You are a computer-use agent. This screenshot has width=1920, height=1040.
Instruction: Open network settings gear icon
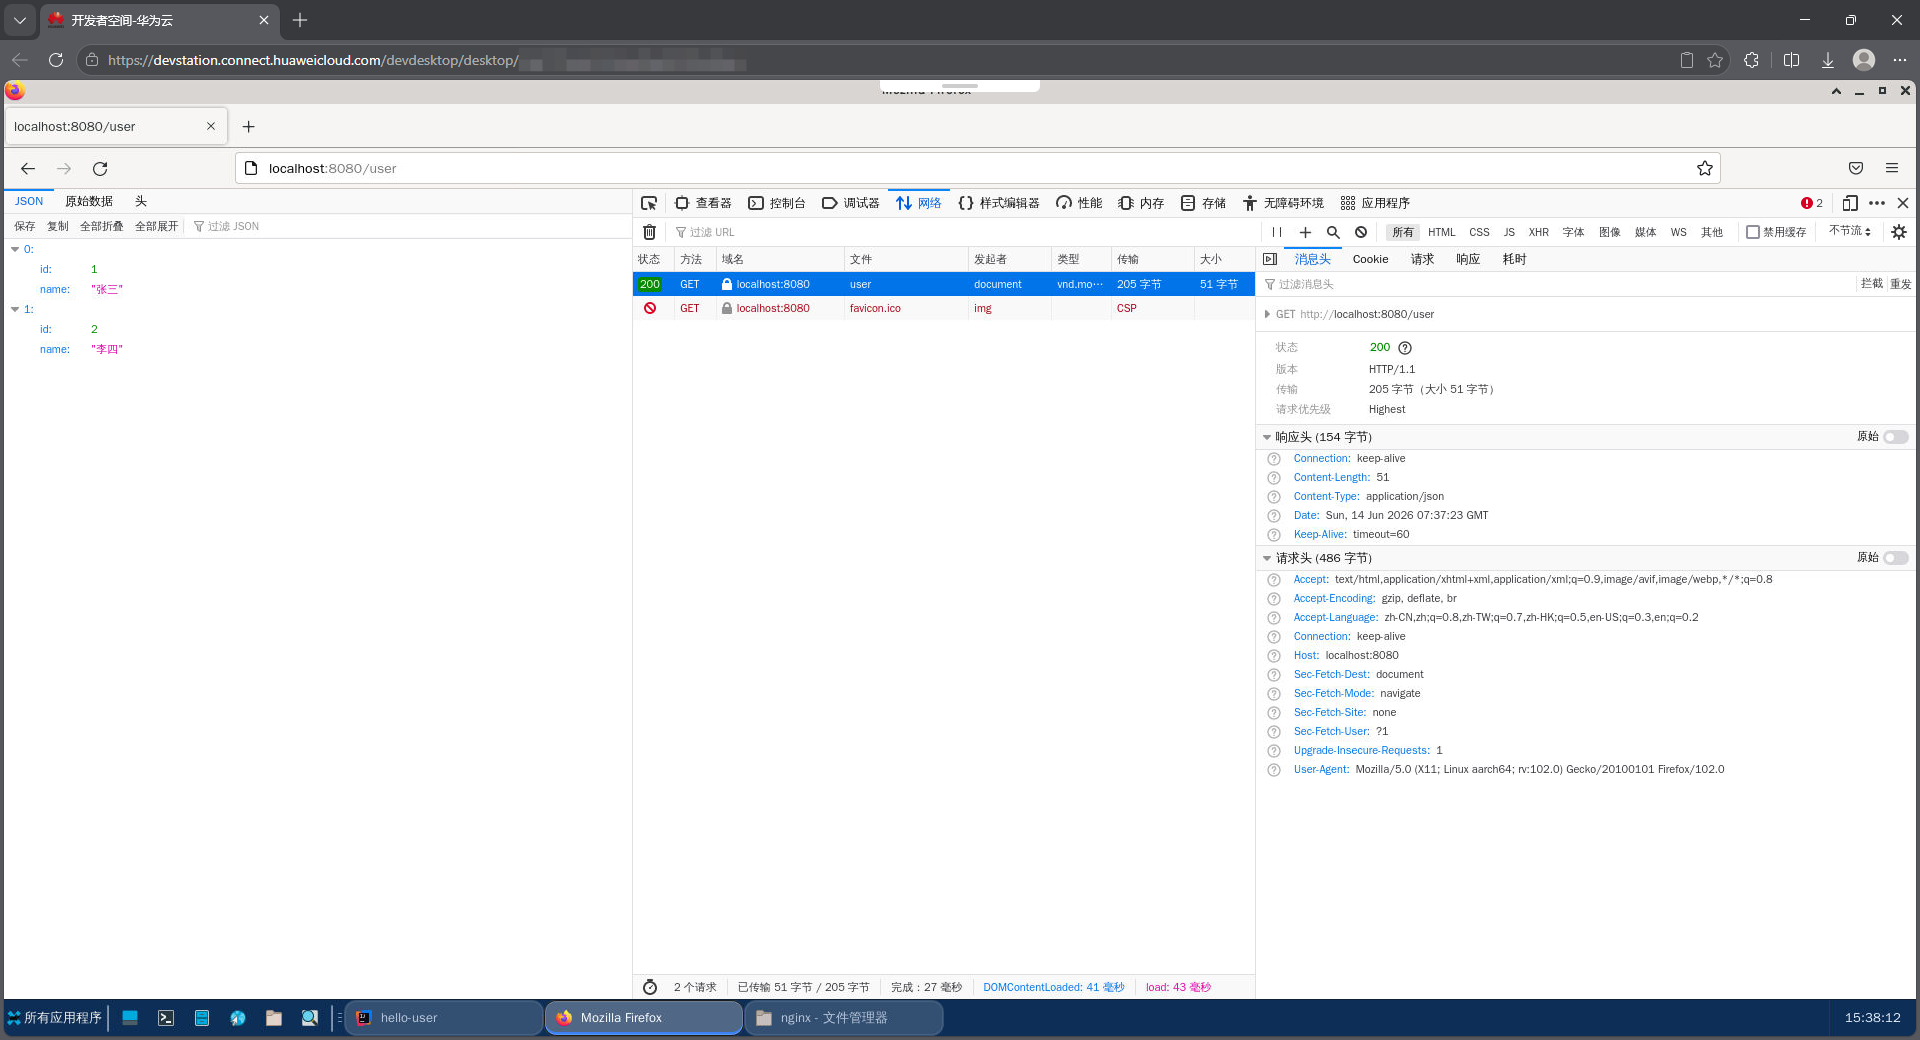click(1899, 232)
